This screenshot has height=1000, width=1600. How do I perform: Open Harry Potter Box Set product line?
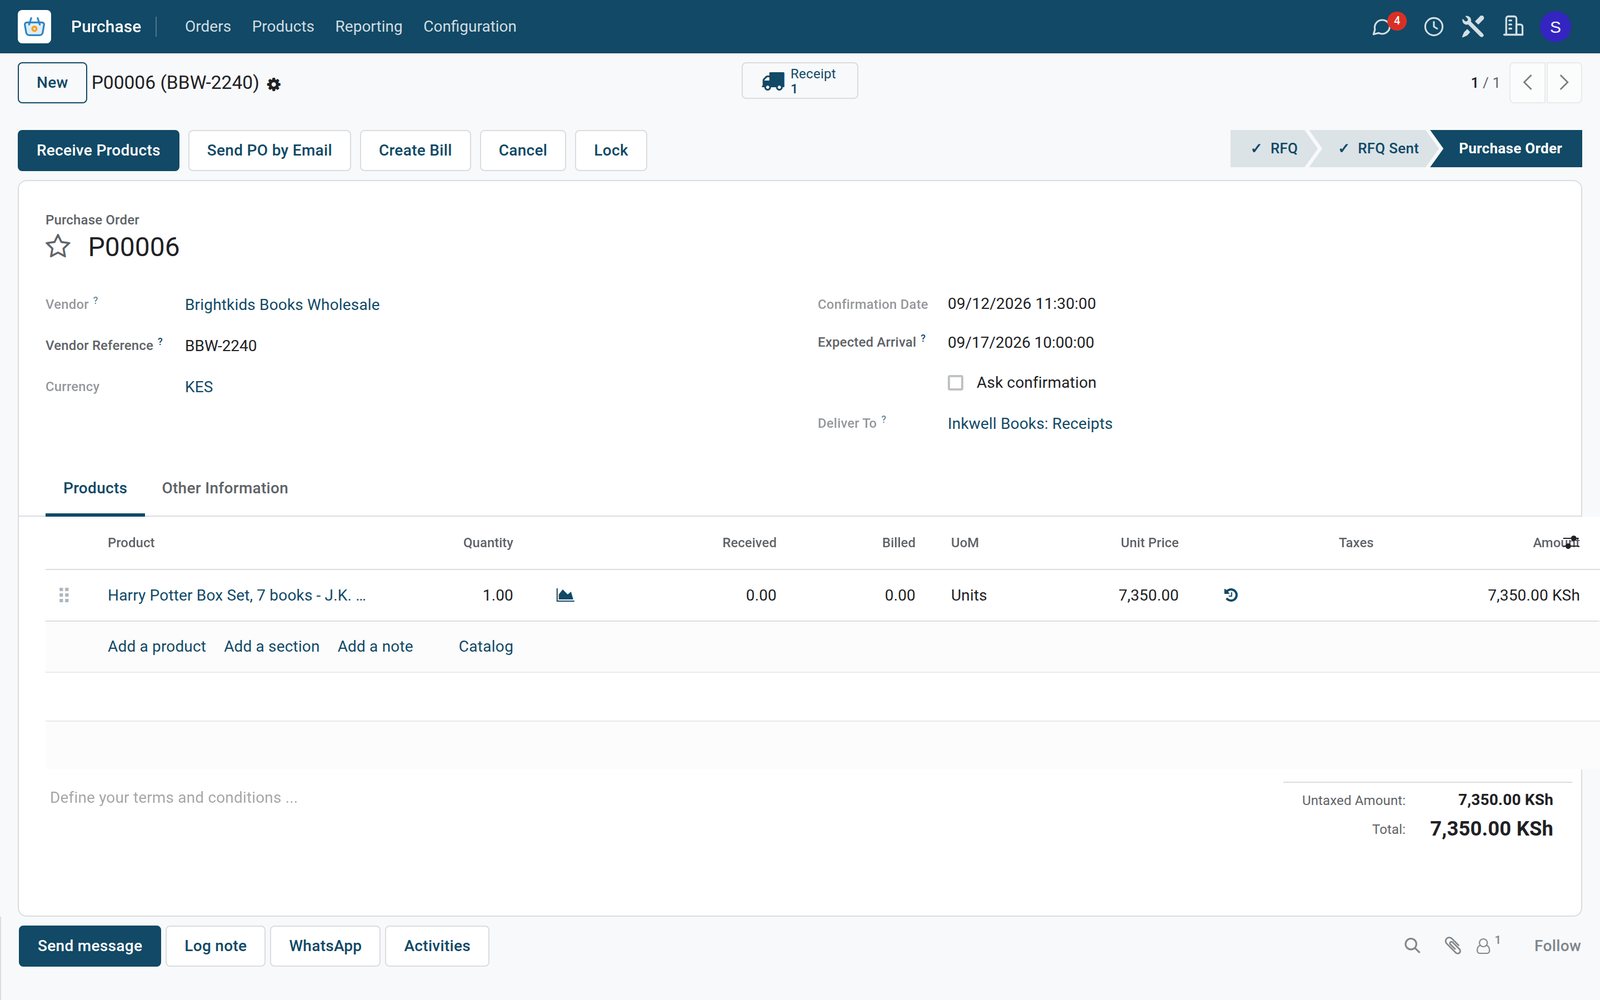pyautogui.click(x=237, y=595)
